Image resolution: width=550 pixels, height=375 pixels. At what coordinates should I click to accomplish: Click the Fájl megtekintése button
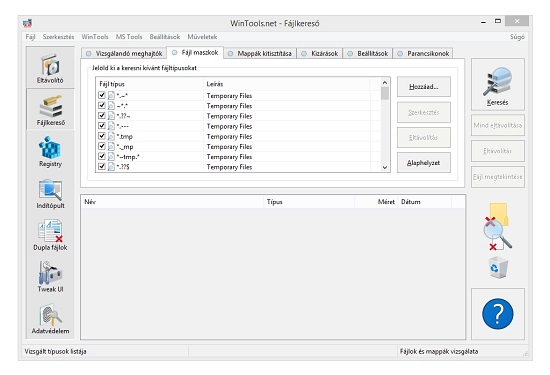tap(498, 177)
